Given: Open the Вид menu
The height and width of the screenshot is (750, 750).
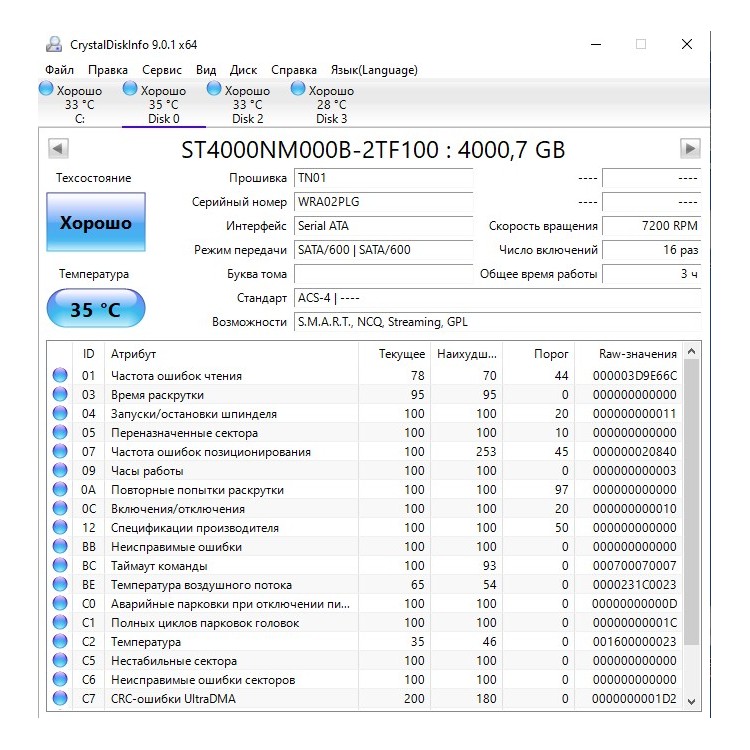Looking at the screenshot, I should click(206, 70).
